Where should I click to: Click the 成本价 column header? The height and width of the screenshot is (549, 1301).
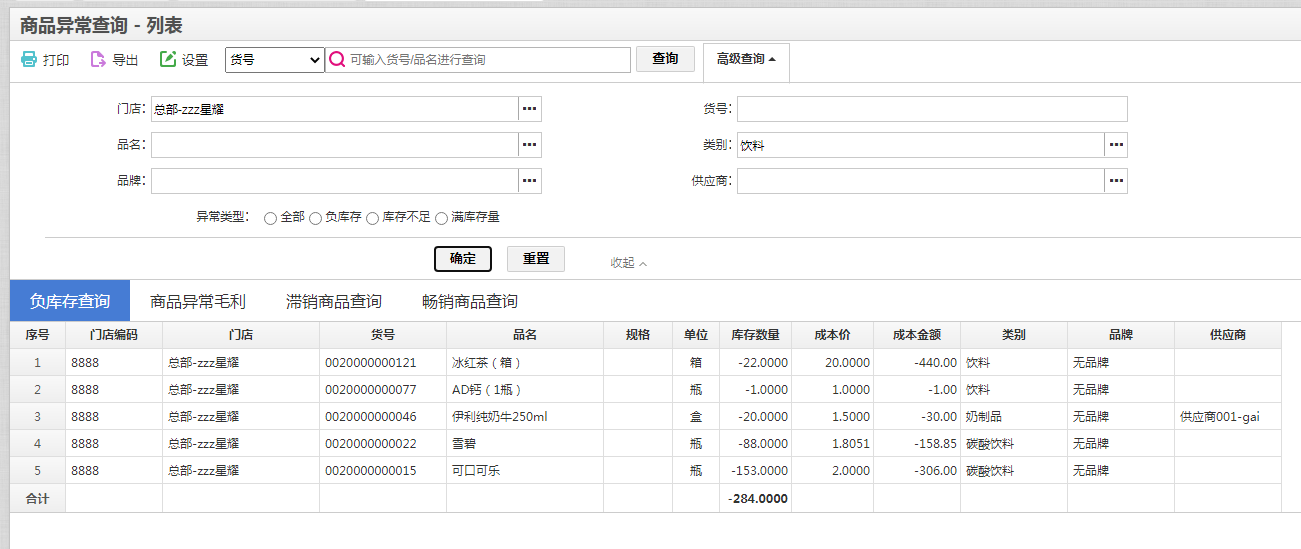[832, 335]
